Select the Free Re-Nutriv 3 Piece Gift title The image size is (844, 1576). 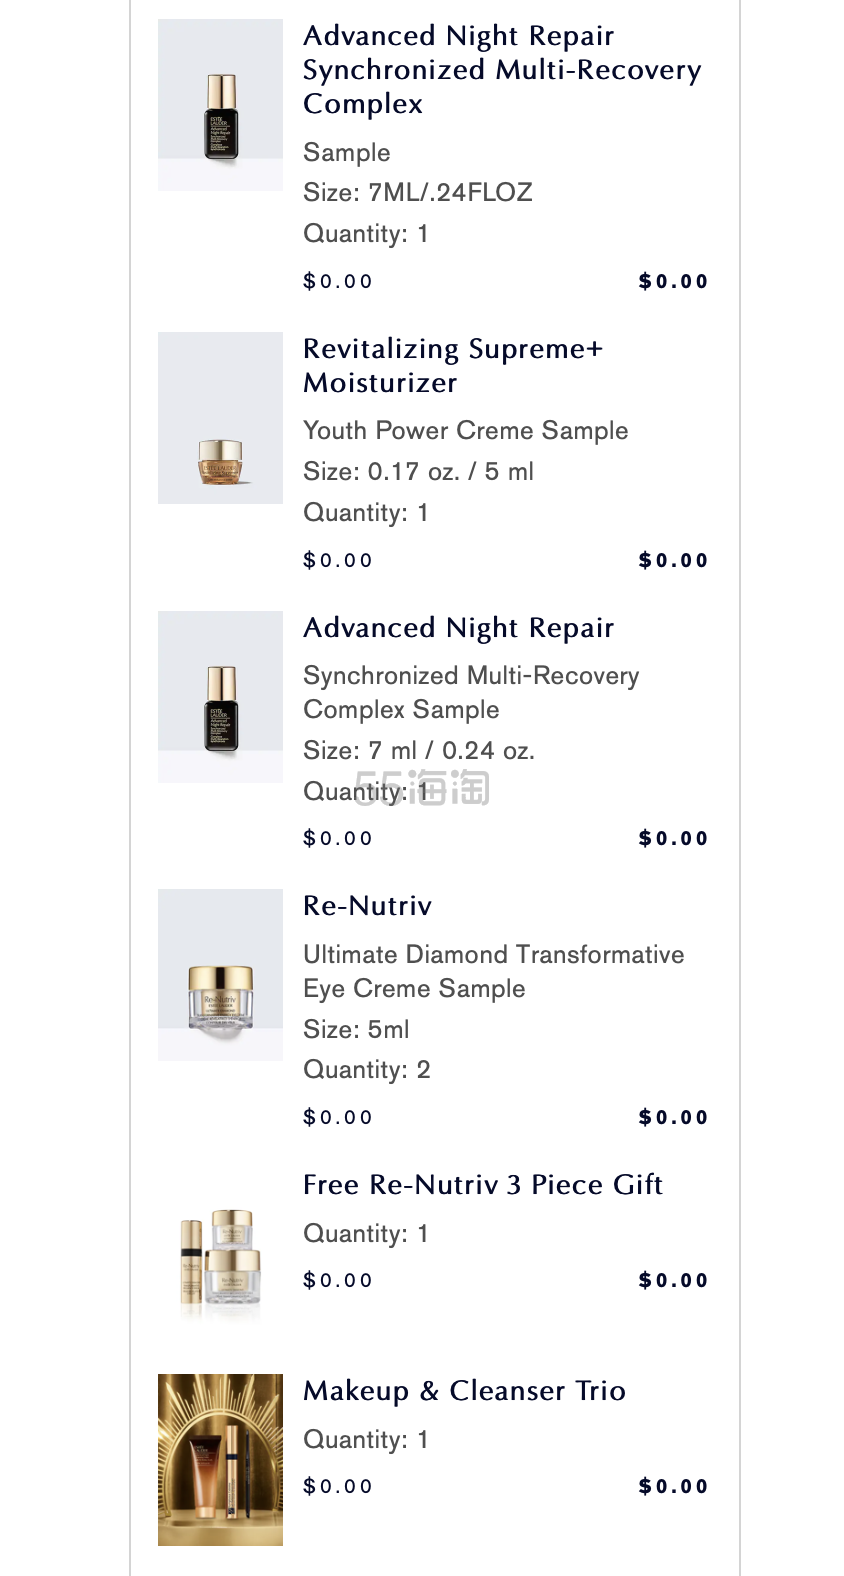tap(482, 1185)
